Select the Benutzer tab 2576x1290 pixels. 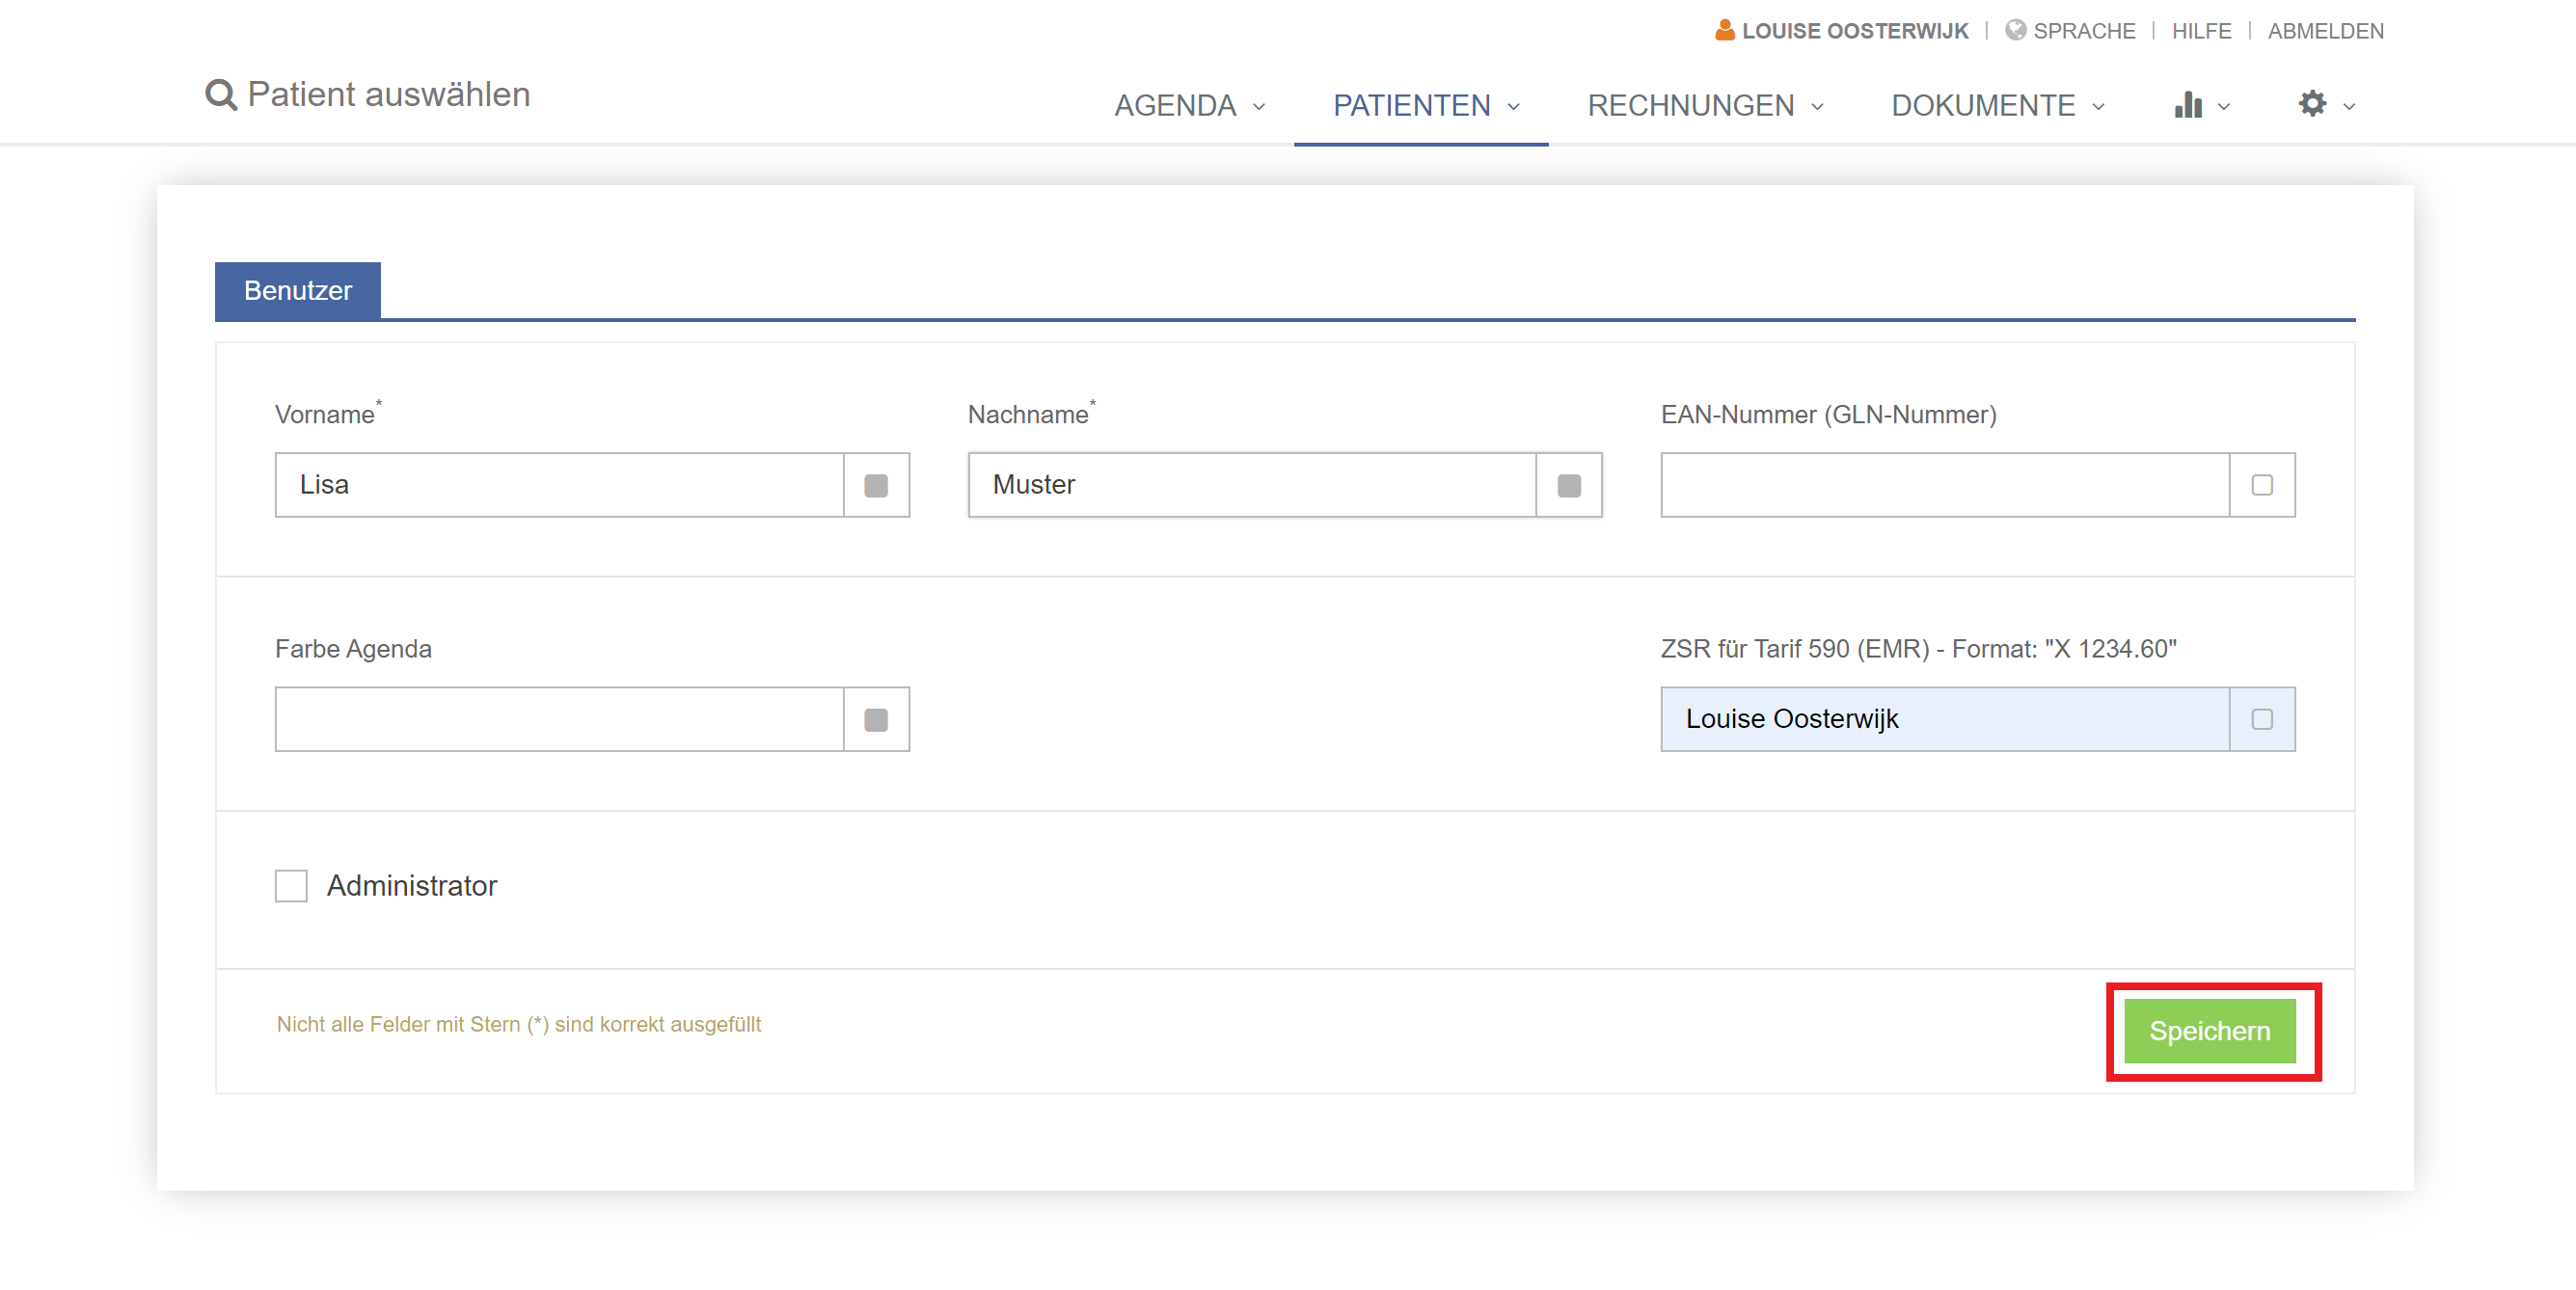point(298,290)
